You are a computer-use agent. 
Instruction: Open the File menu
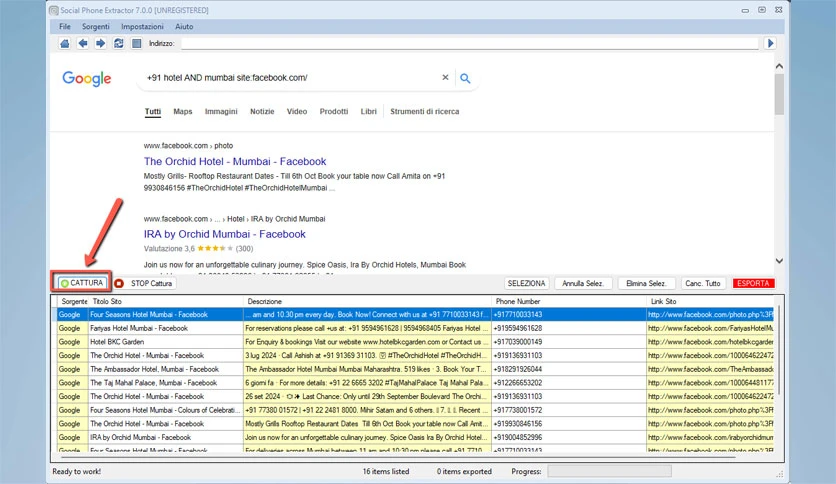(65, 26)
